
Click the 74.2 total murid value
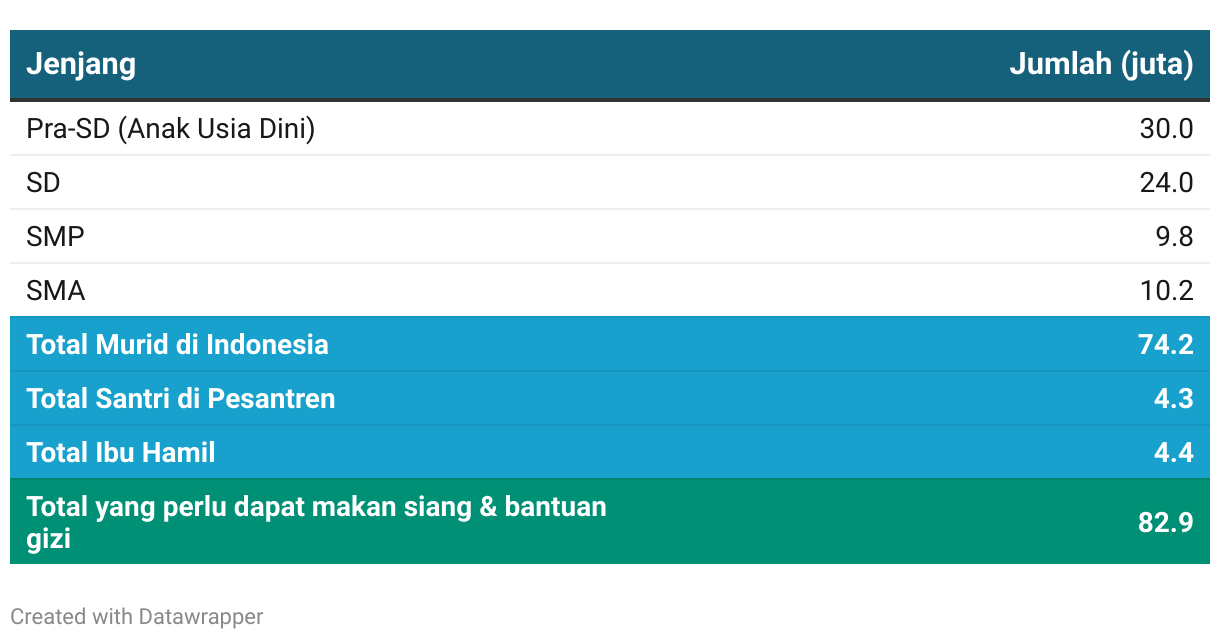tap(1166, 345)
